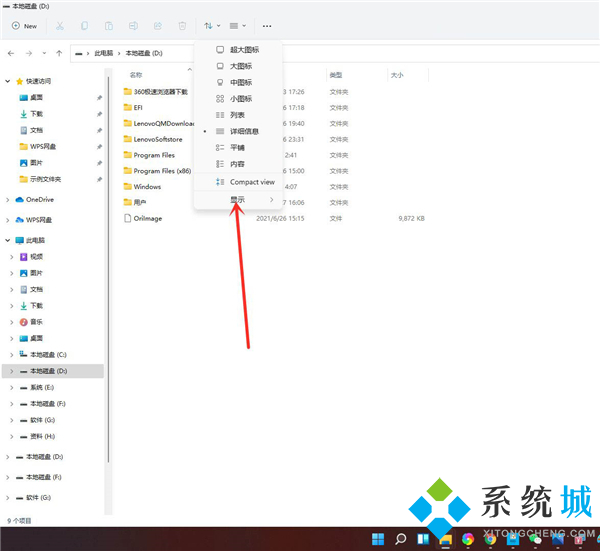Image resolution: width=600 pixels, height=551 pixels.
Task: Collapse the 快速访问 tree section
Action: (8, 81)
